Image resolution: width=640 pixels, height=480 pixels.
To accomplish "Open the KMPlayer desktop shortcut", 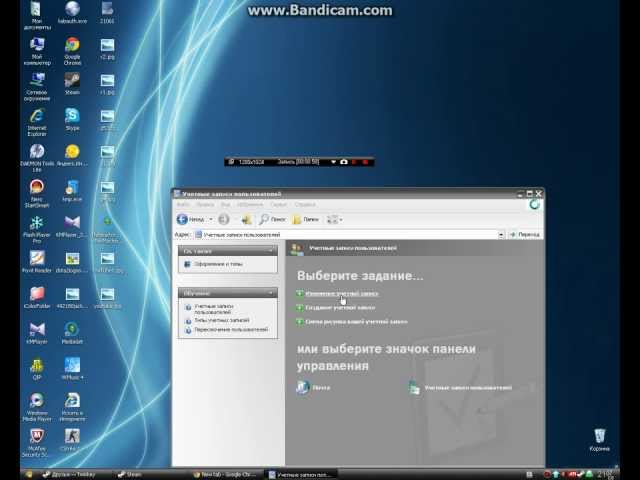I will [37, 333].
